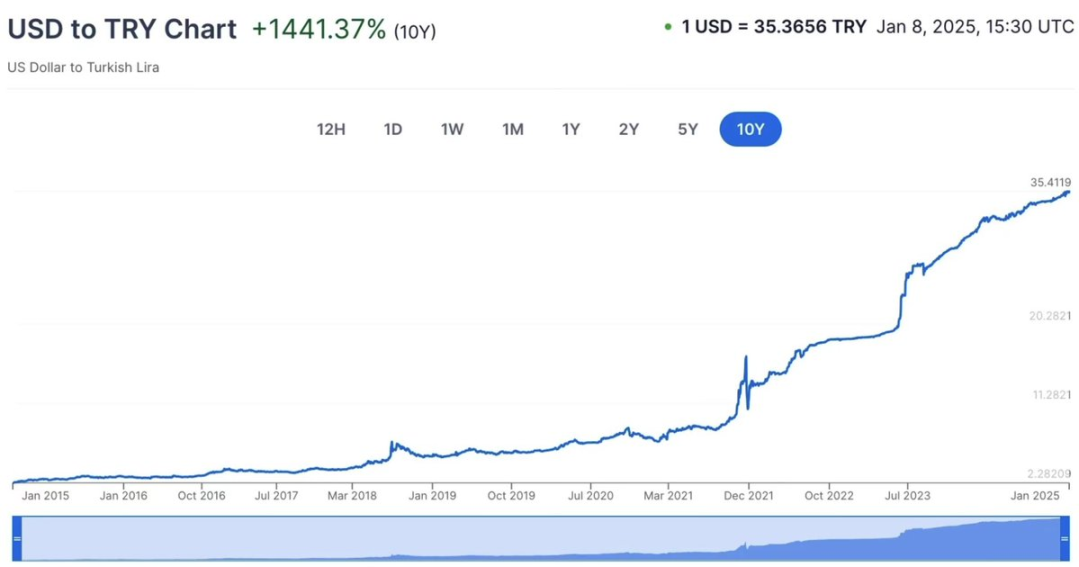
Task: Choose the 1W range option
Action: click(x=452, y=129)
